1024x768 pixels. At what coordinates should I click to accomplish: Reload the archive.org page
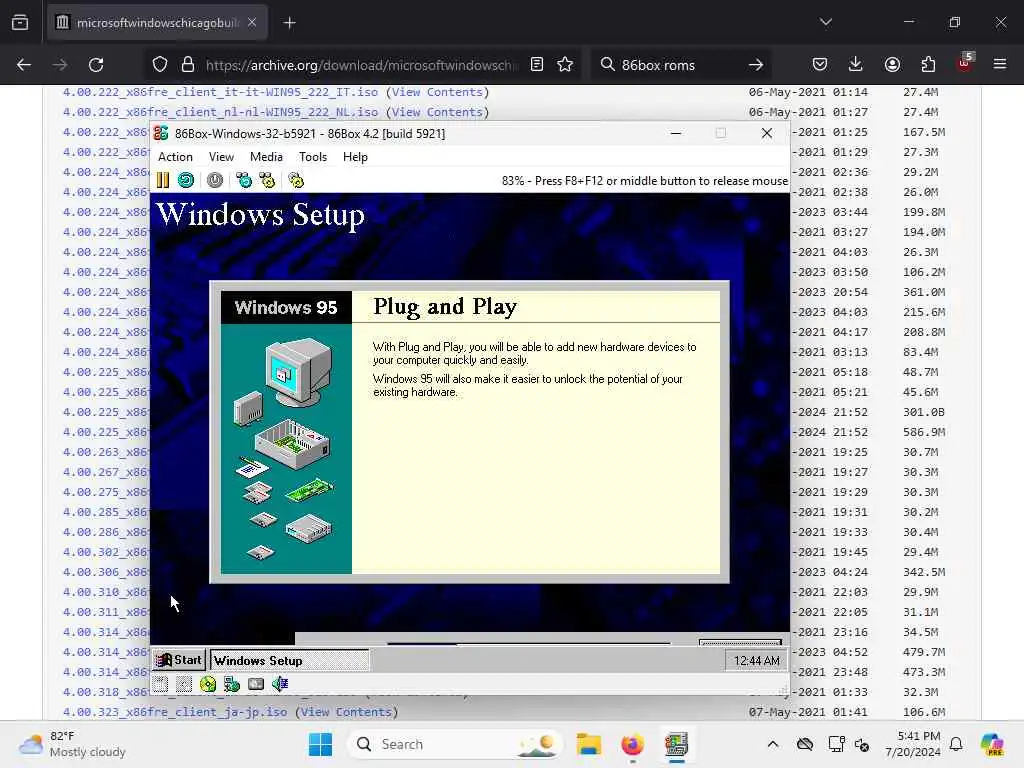pyautogui.click(x=96, y=65)
